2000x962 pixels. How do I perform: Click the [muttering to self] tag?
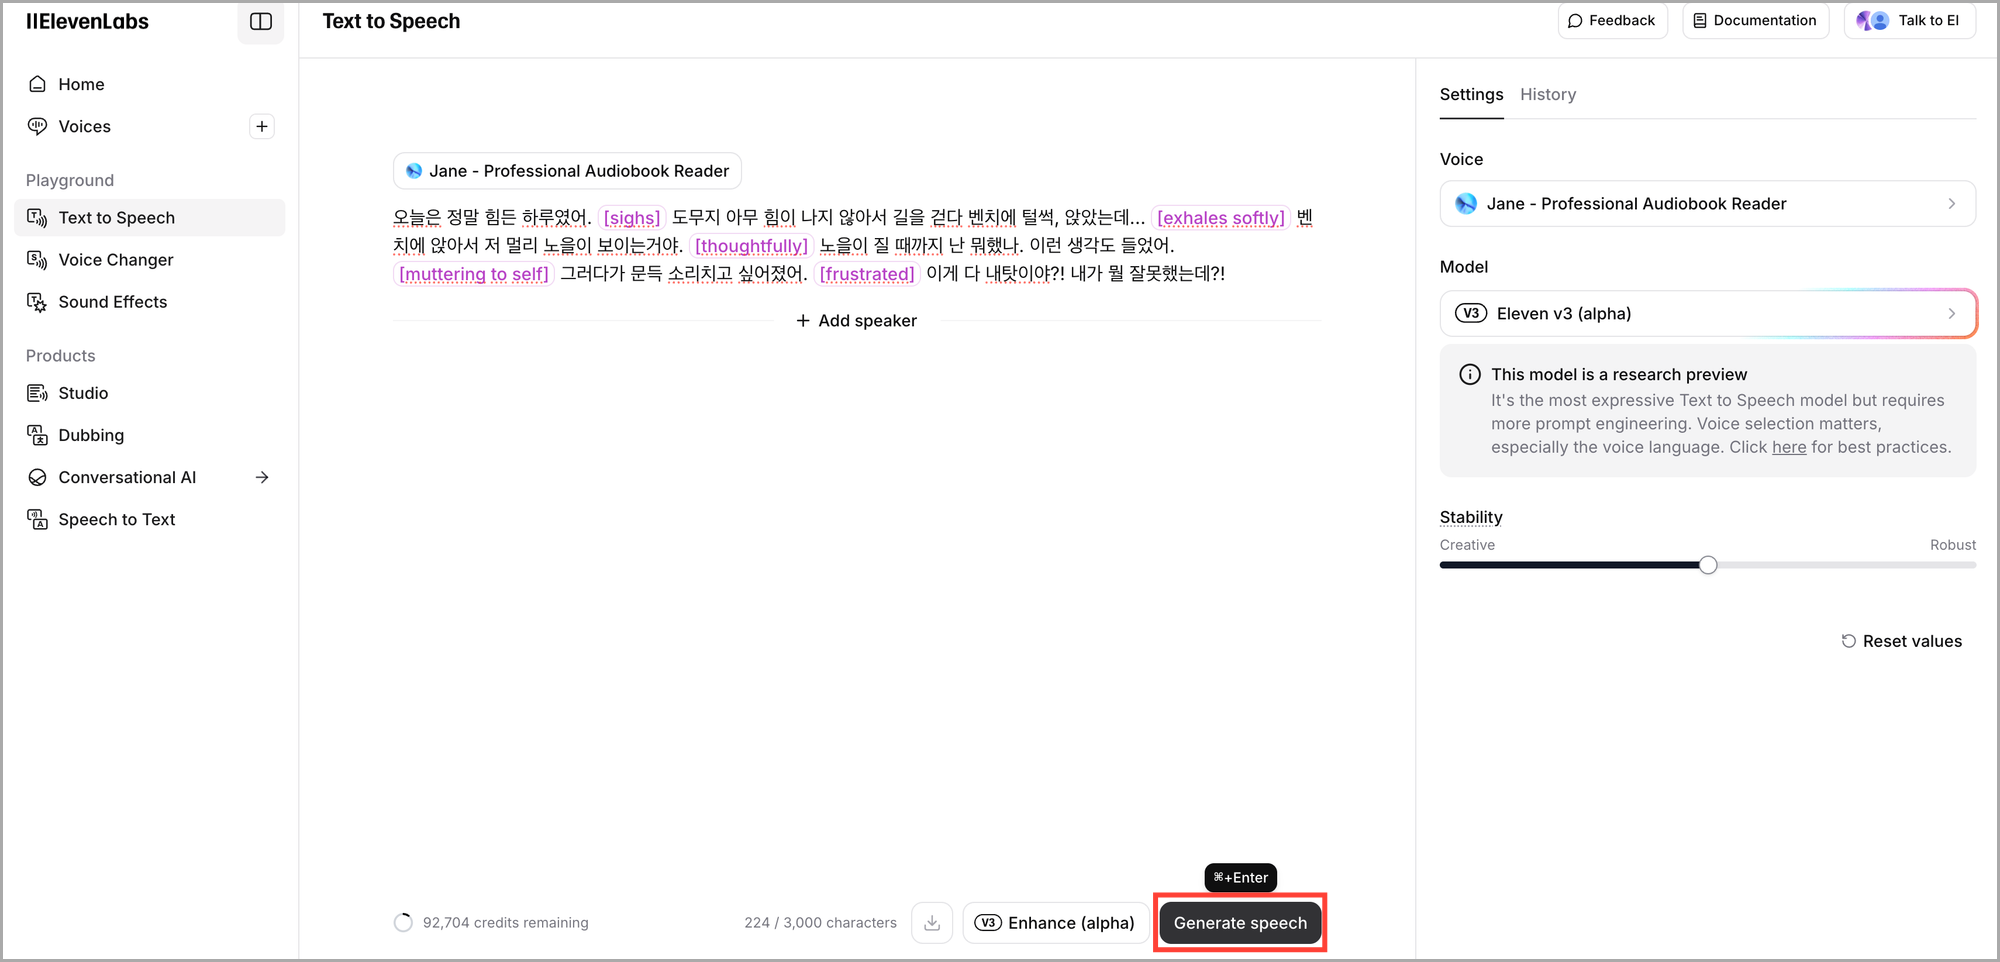point(474,274)
